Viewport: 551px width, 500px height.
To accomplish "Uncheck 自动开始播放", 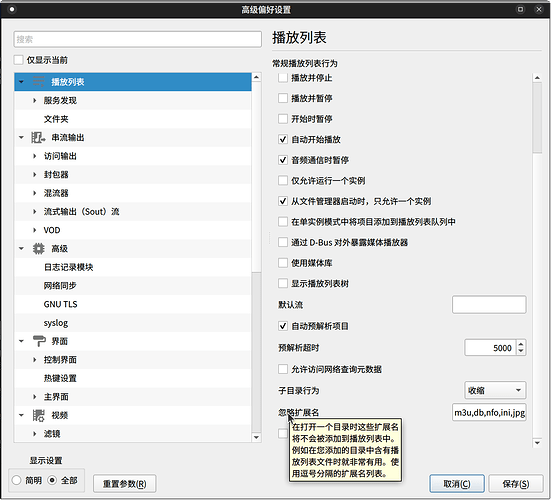I will 283,139.
